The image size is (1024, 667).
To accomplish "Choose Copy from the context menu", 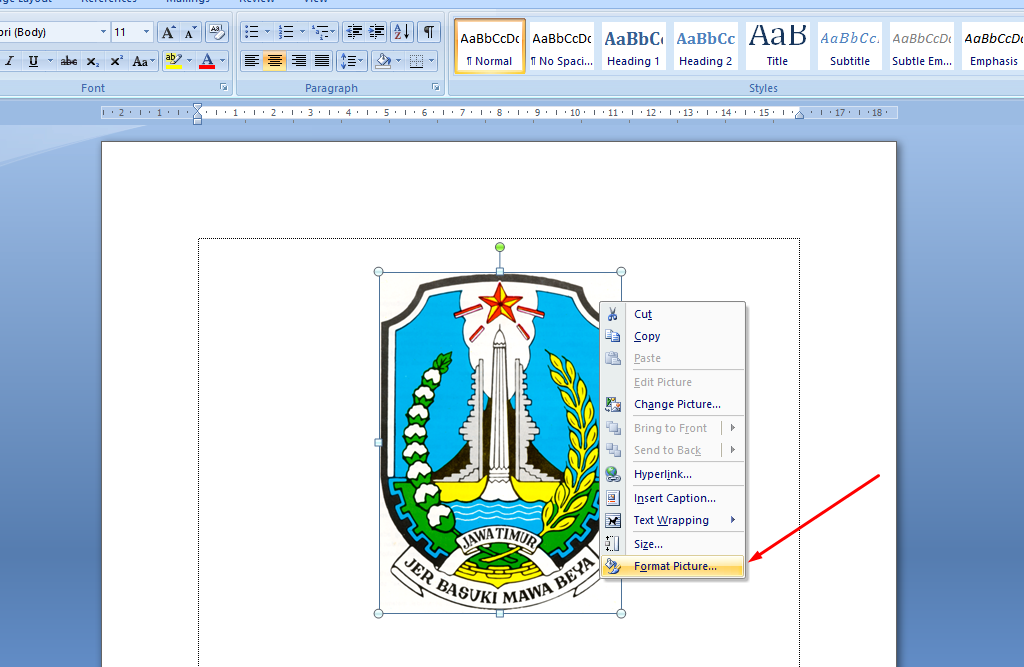I will (x=673, y=336).
